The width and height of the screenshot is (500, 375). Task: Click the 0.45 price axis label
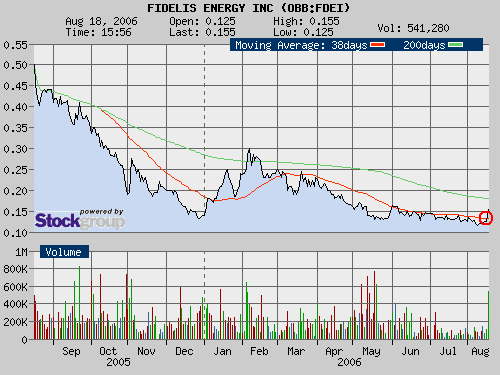click(x=15, y=86)
